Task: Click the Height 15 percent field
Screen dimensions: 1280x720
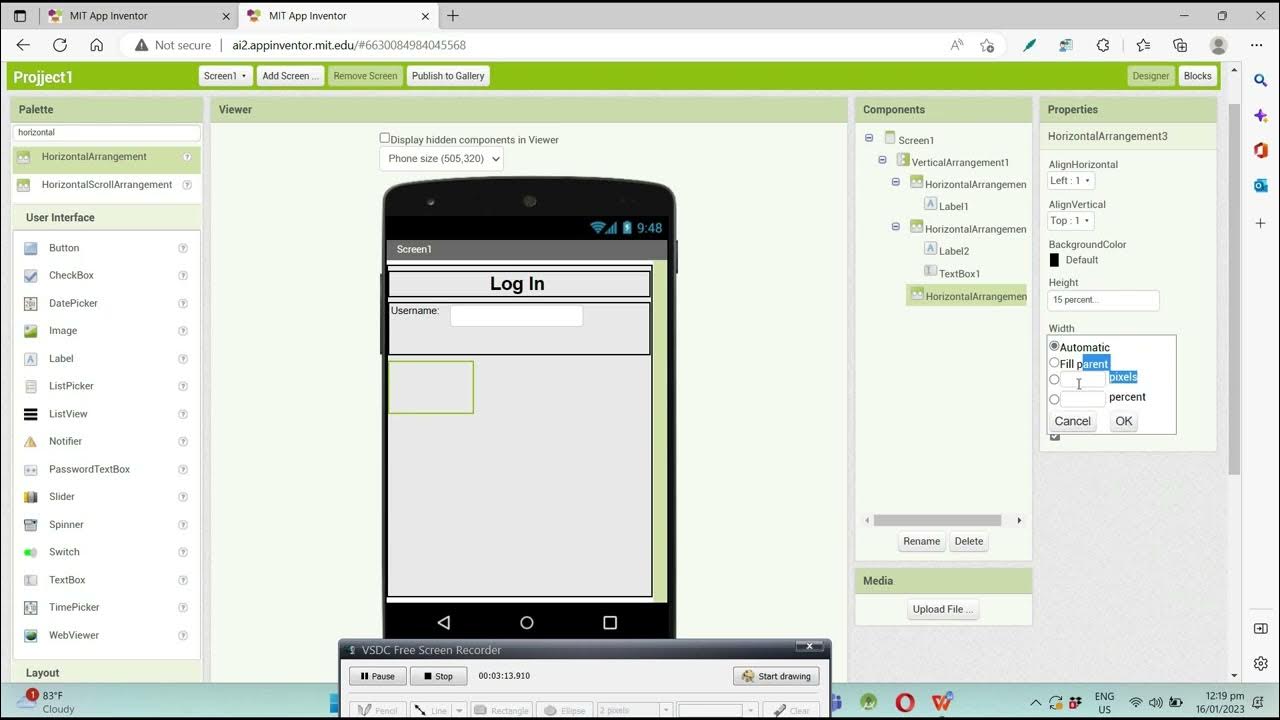Action: pyautogui.click(x=1104, y=300)
